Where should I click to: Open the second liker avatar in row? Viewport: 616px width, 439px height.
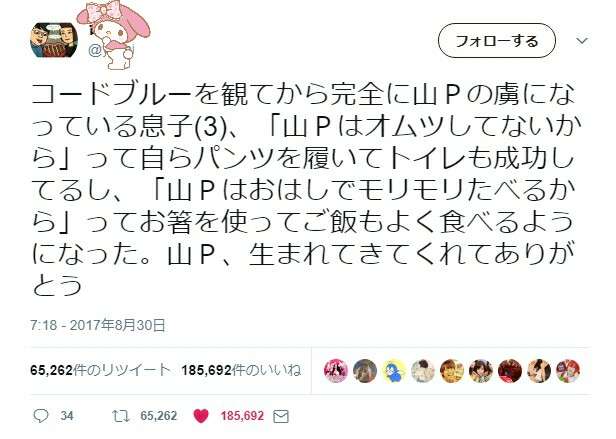[x=365, y=371]
